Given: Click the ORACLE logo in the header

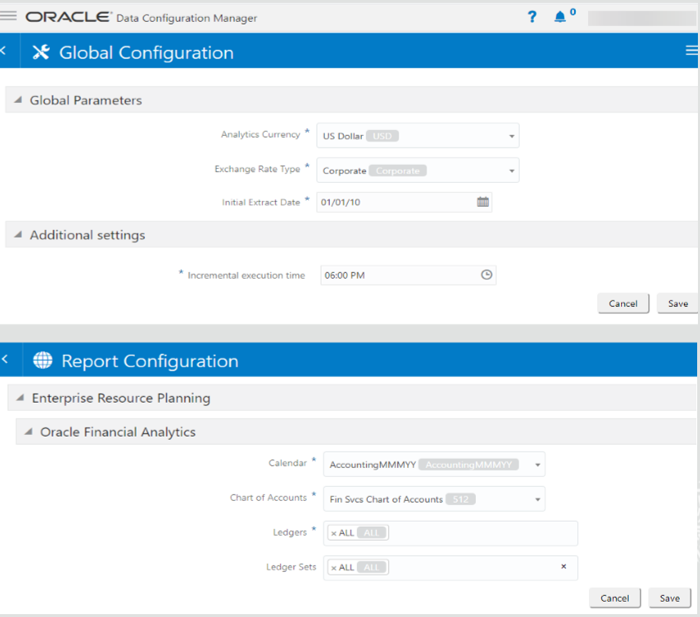Looking at the screenshot, I should pyautogui.click(x=67, y=17).
